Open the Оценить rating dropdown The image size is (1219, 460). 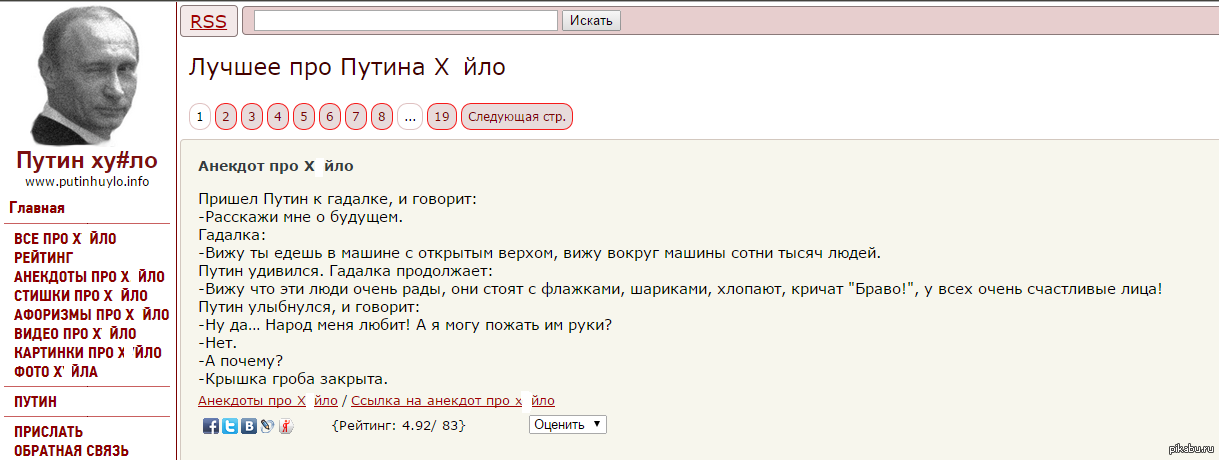pos(567,424)
